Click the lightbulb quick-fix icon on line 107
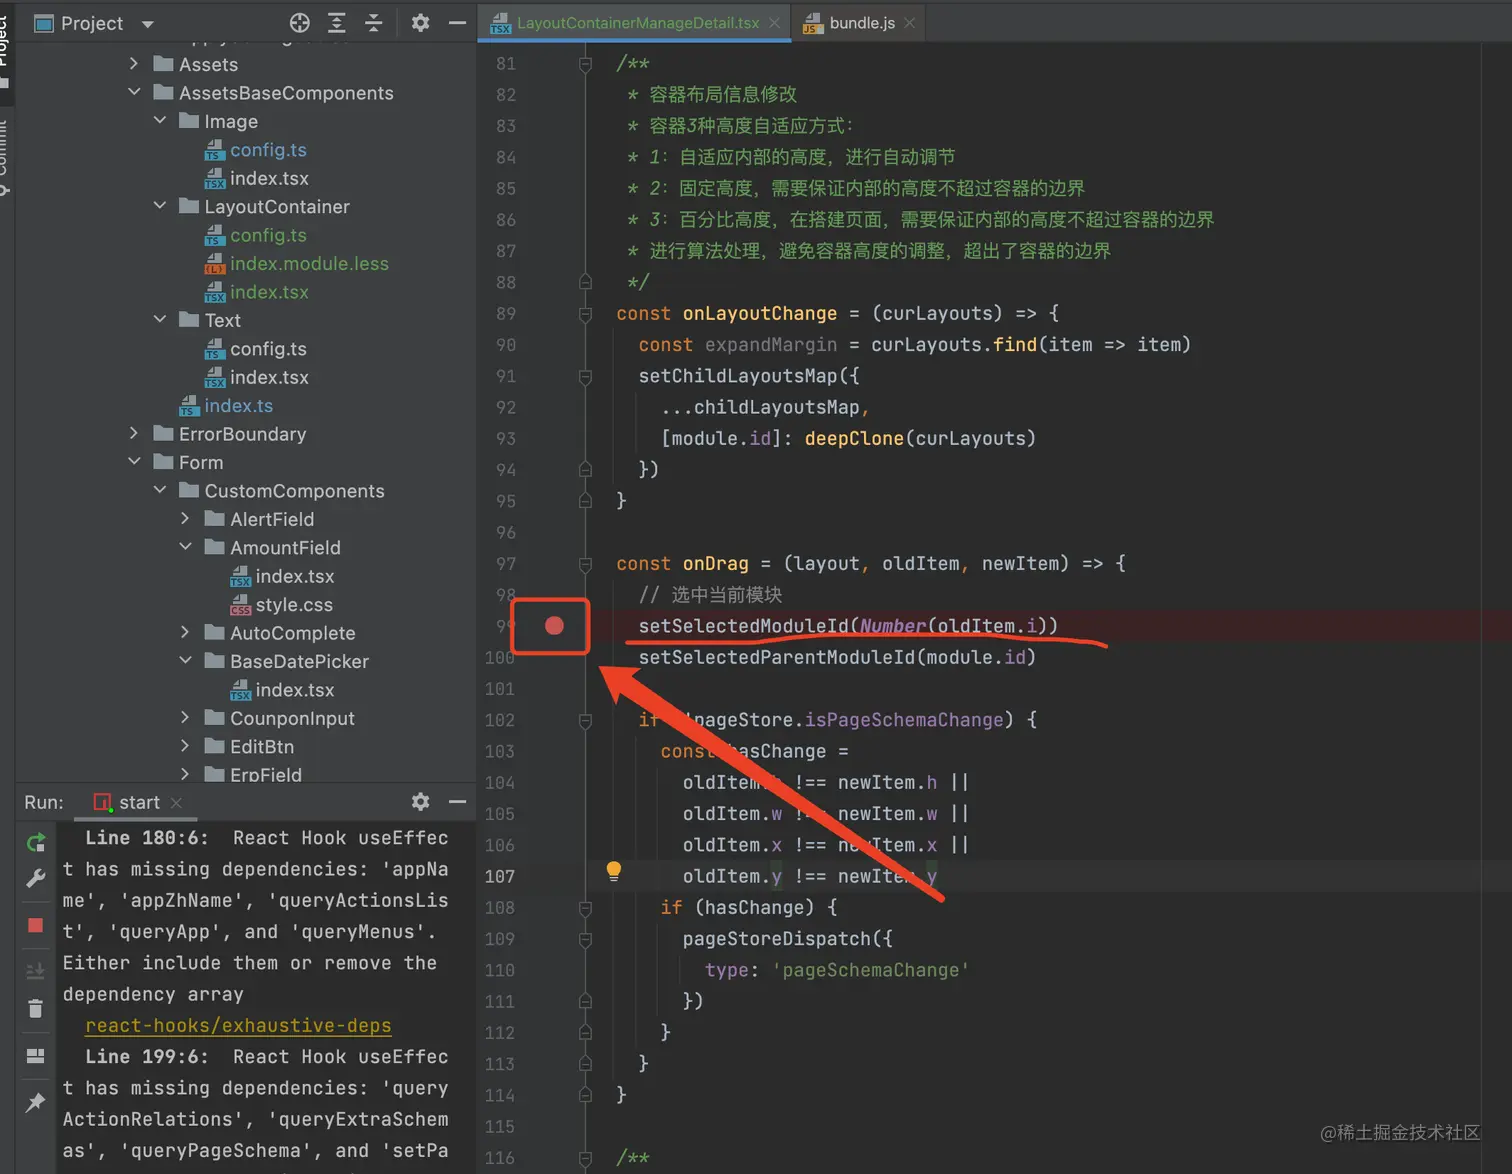Viewport: 1512px width, 1174px height. click(614, 872)
